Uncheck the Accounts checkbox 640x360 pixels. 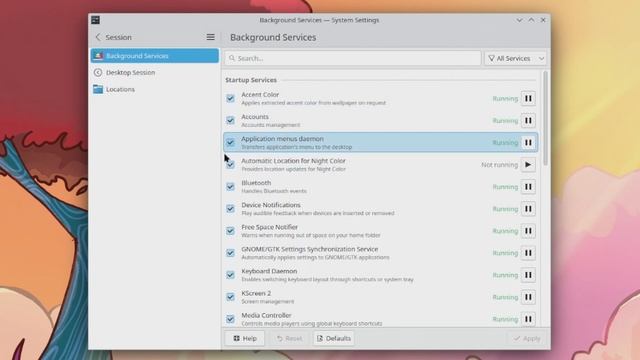point(230,120)
